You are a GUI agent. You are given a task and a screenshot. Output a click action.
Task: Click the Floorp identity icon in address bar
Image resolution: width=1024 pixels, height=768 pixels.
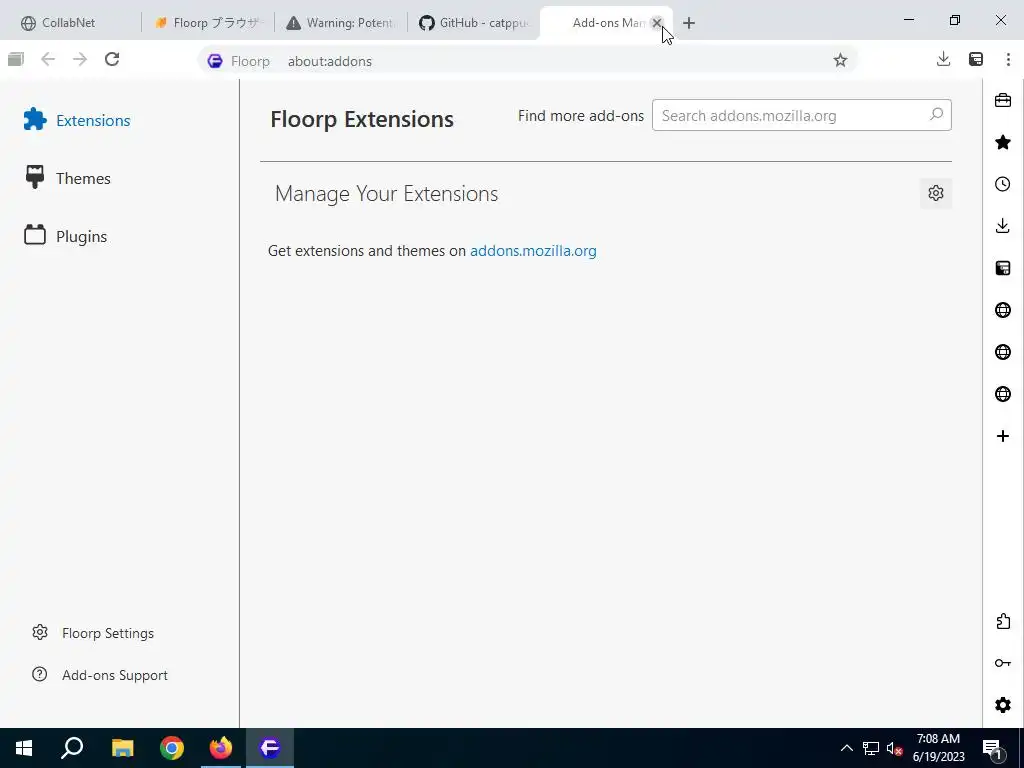[215, 61]
